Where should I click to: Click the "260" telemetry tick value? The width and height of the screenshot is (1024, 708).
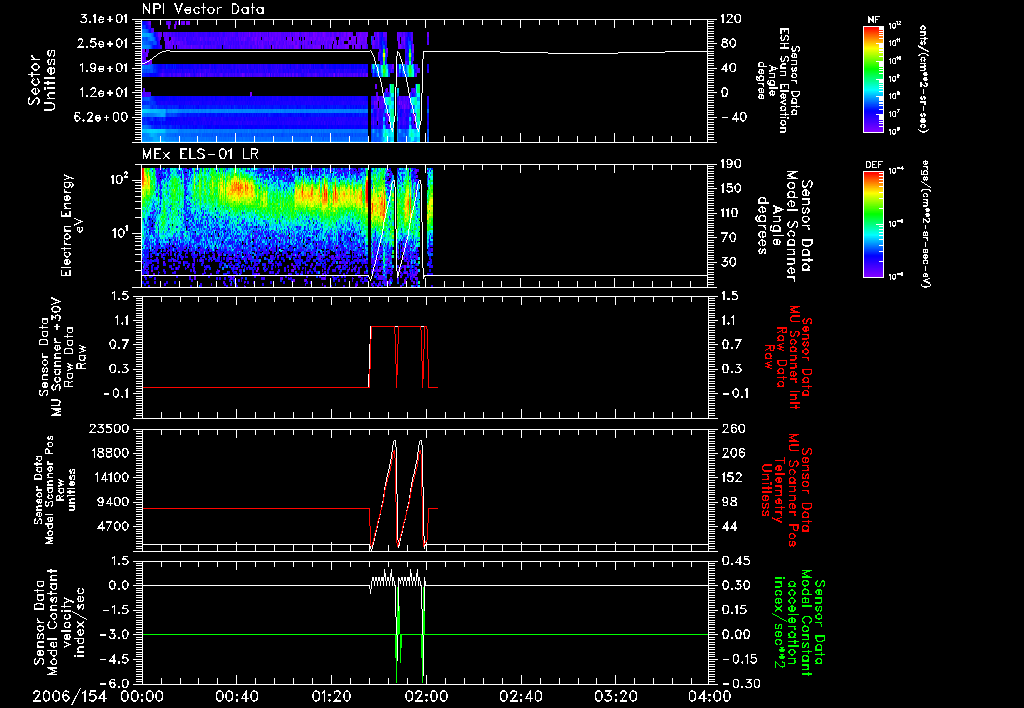click(731, 429)
